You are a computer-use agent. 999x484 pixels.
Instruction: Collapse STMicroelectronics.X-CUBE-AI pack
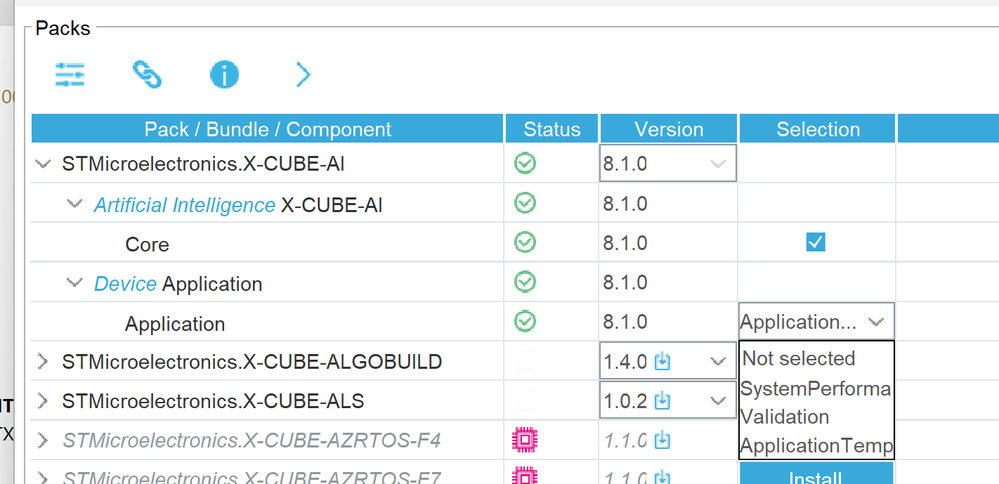point(43,164)
